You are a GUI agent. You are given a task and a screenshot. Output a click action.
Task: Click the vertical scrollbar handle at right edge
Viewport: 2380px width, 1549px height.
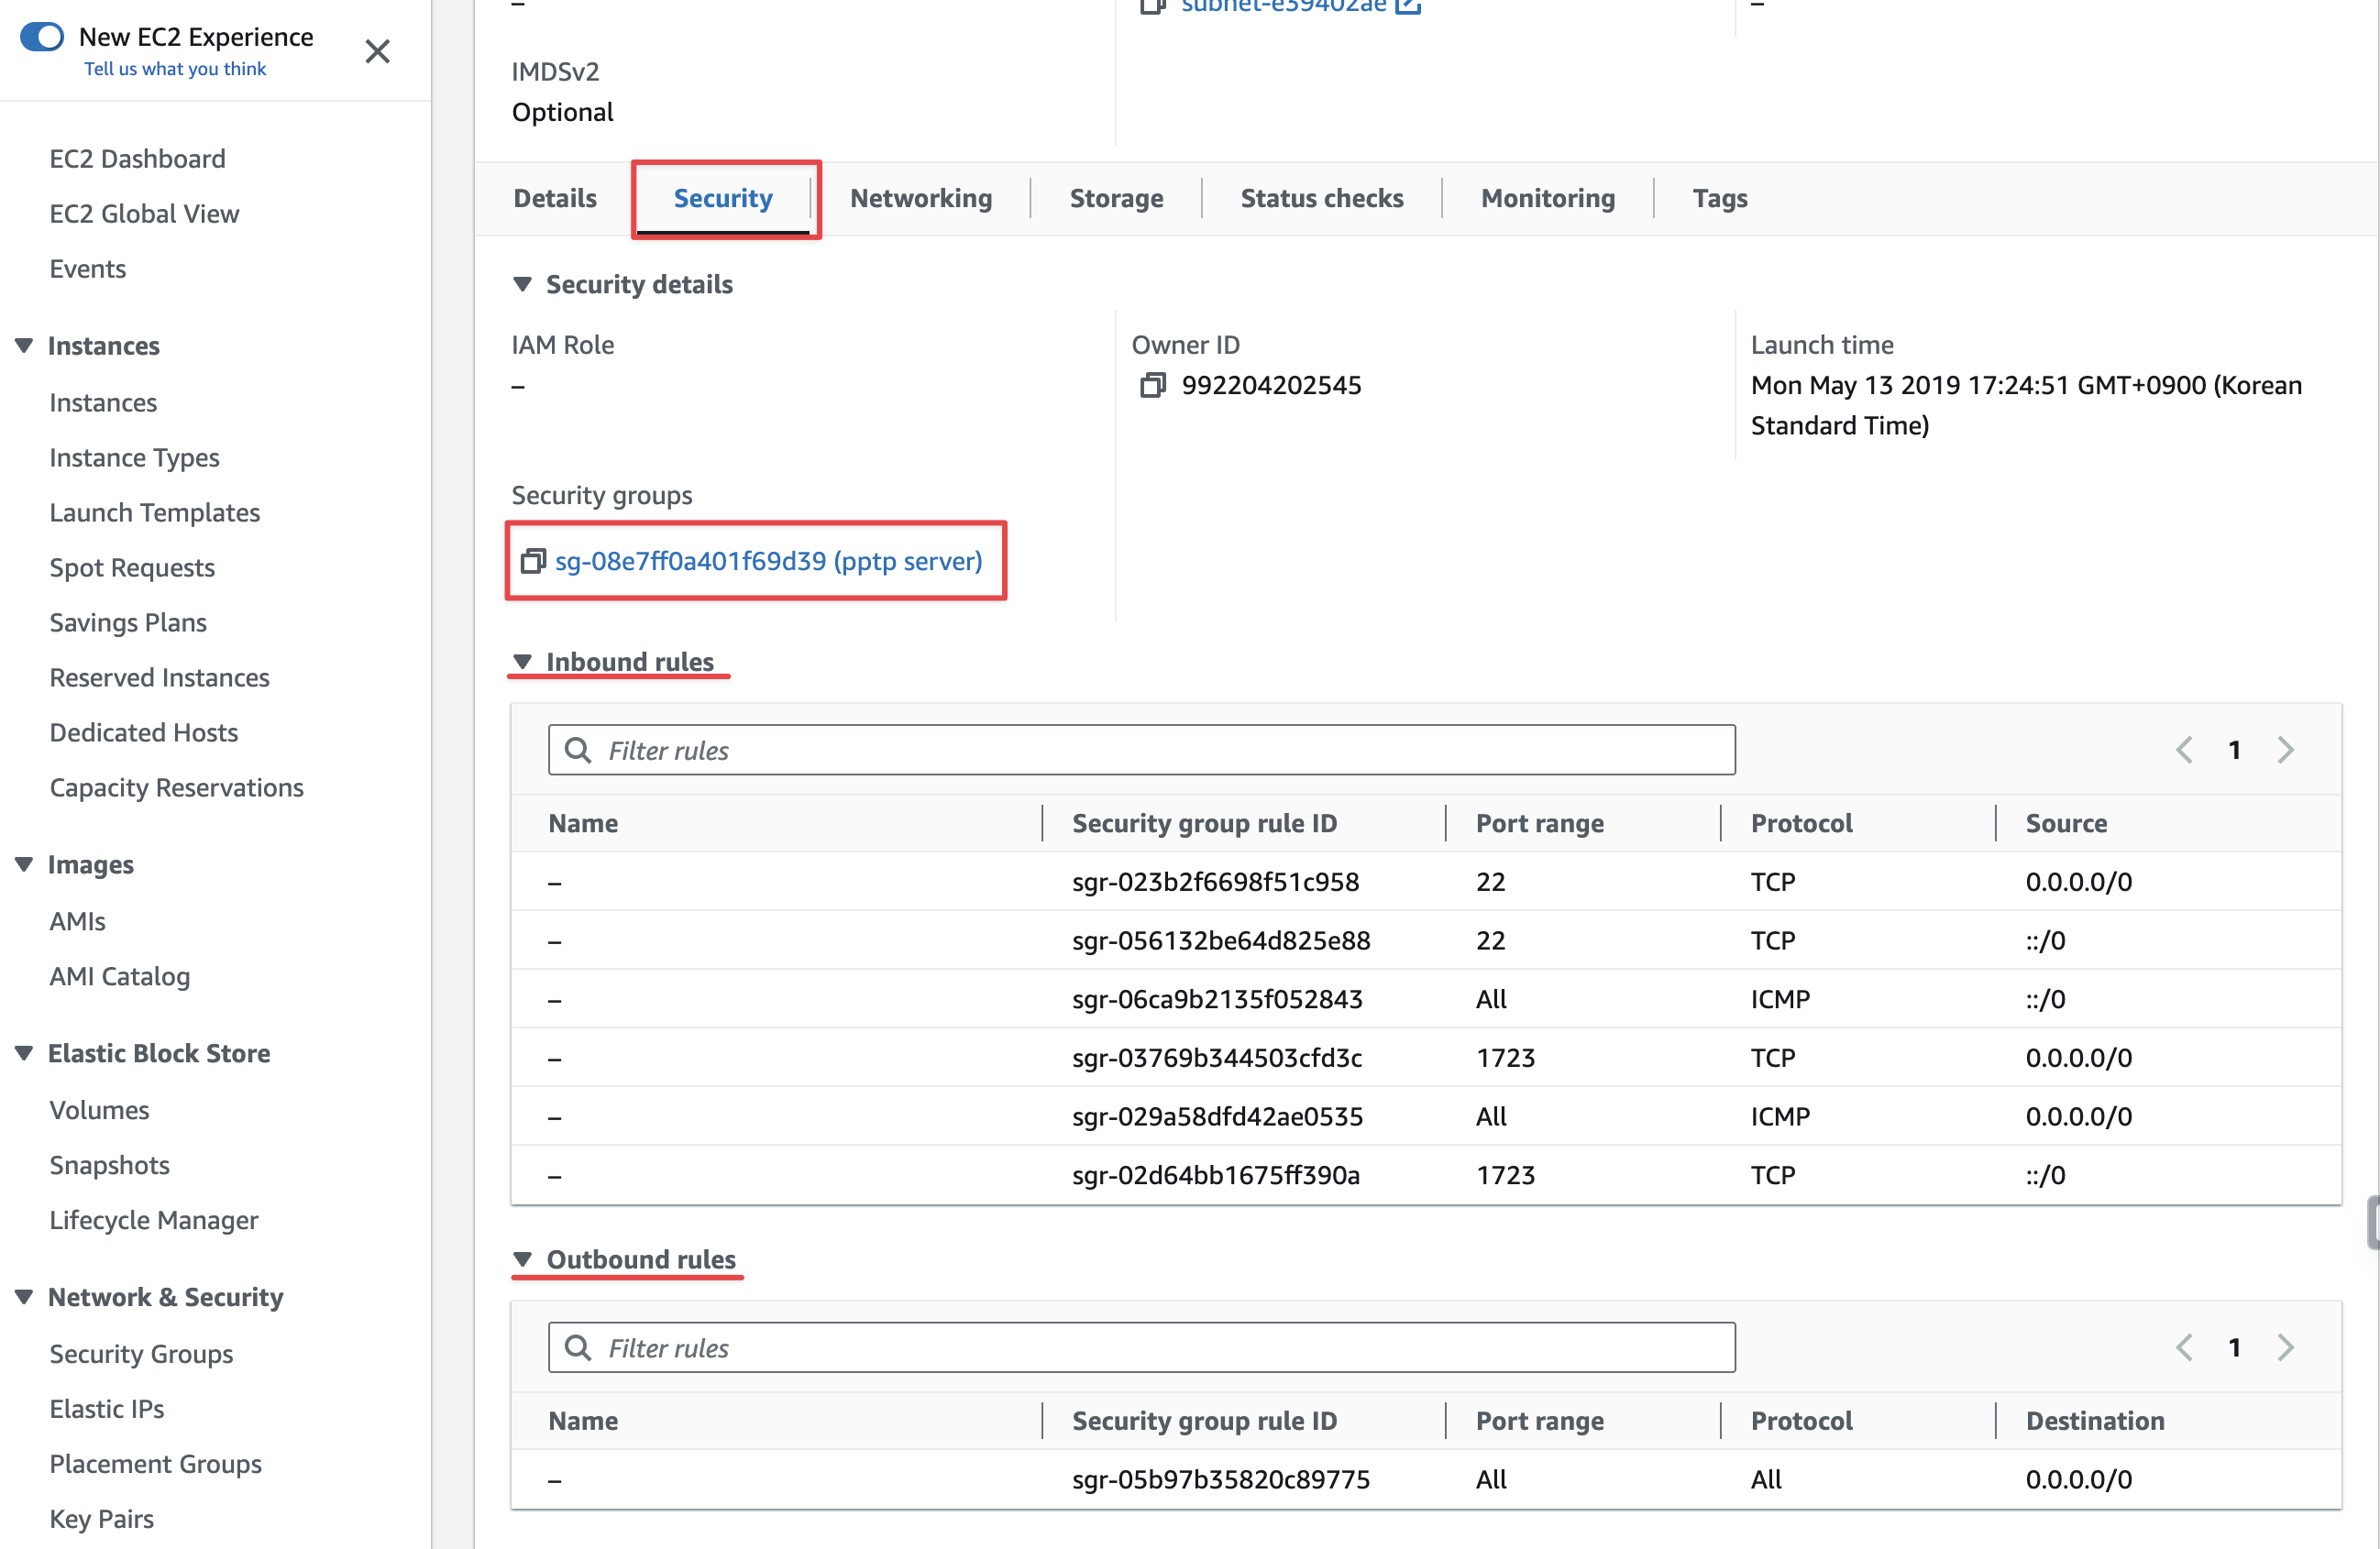tap(2373, 1222)
